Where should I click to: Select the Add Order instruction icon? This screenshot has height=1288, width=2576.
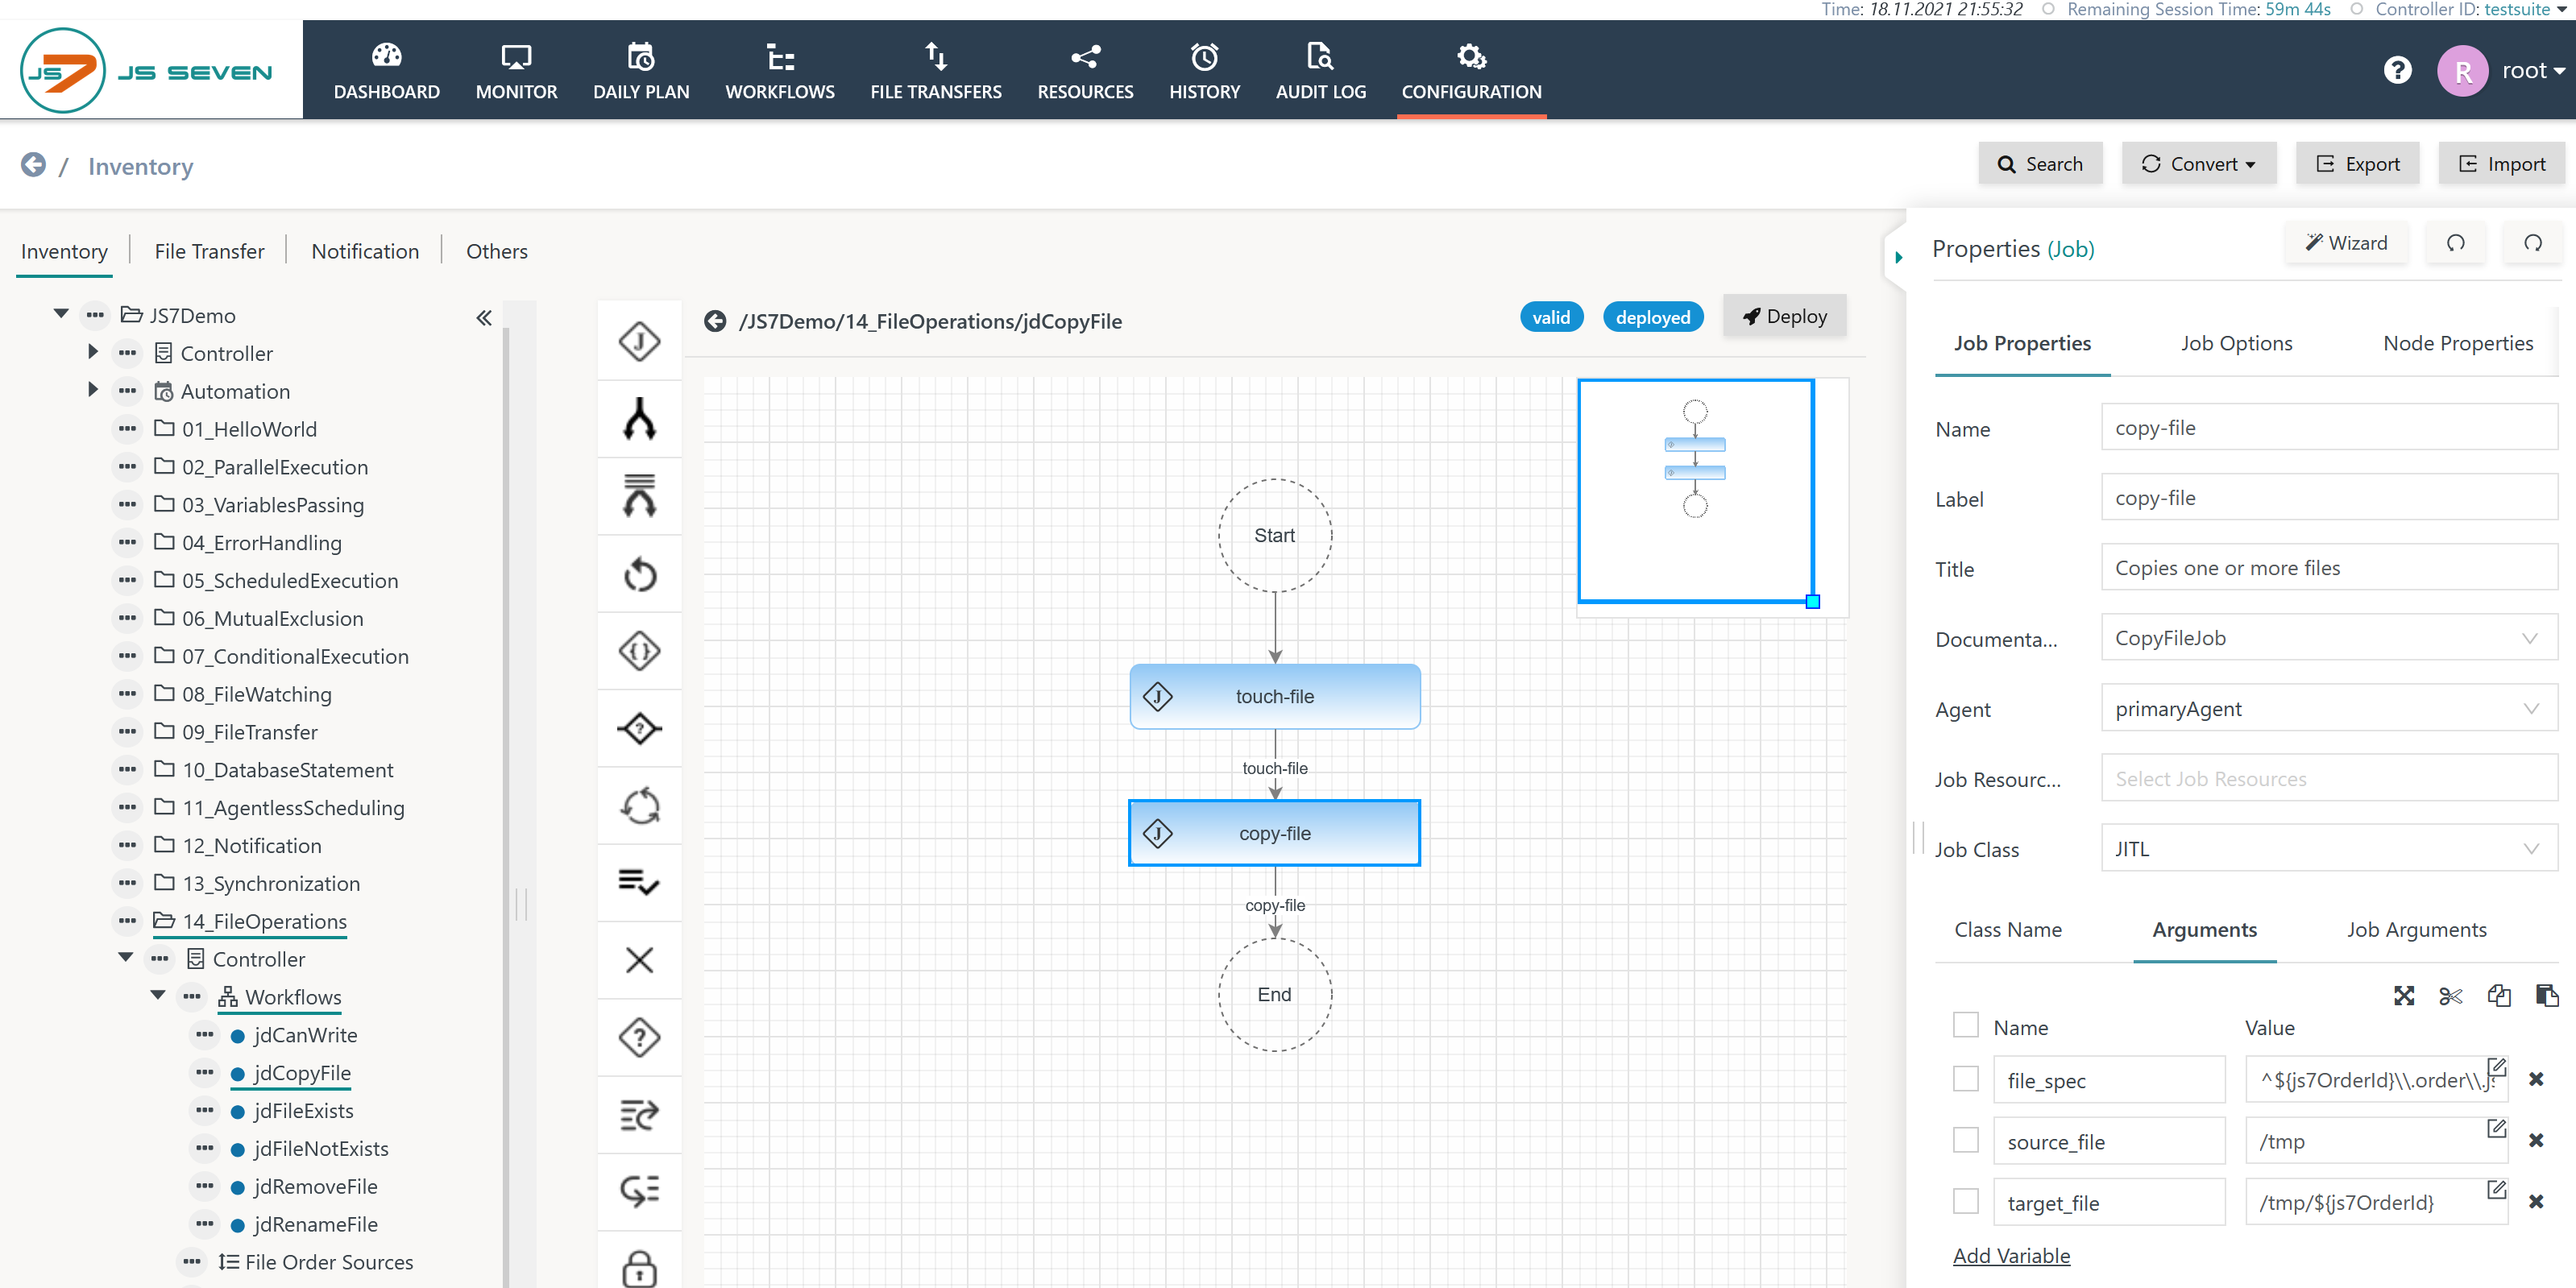639,1114
